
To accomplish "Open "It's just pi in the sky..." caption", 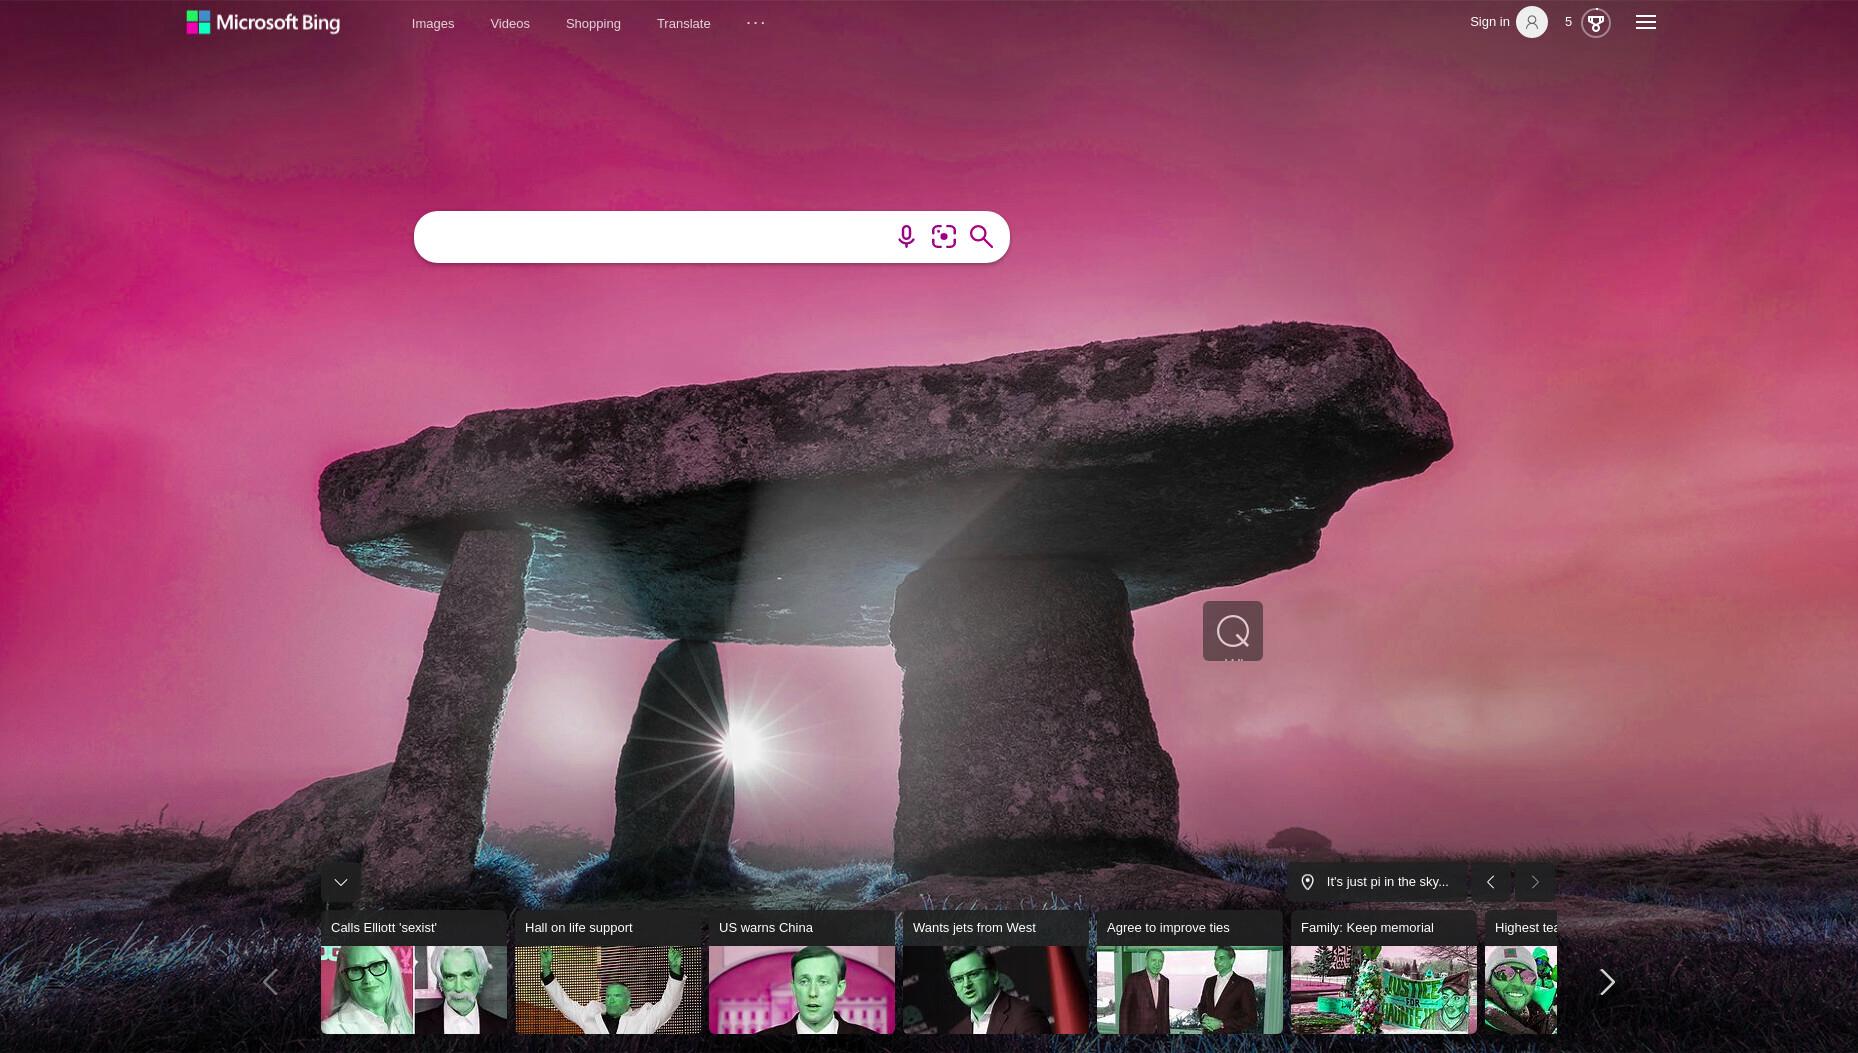I will [x=1387, y=882].
